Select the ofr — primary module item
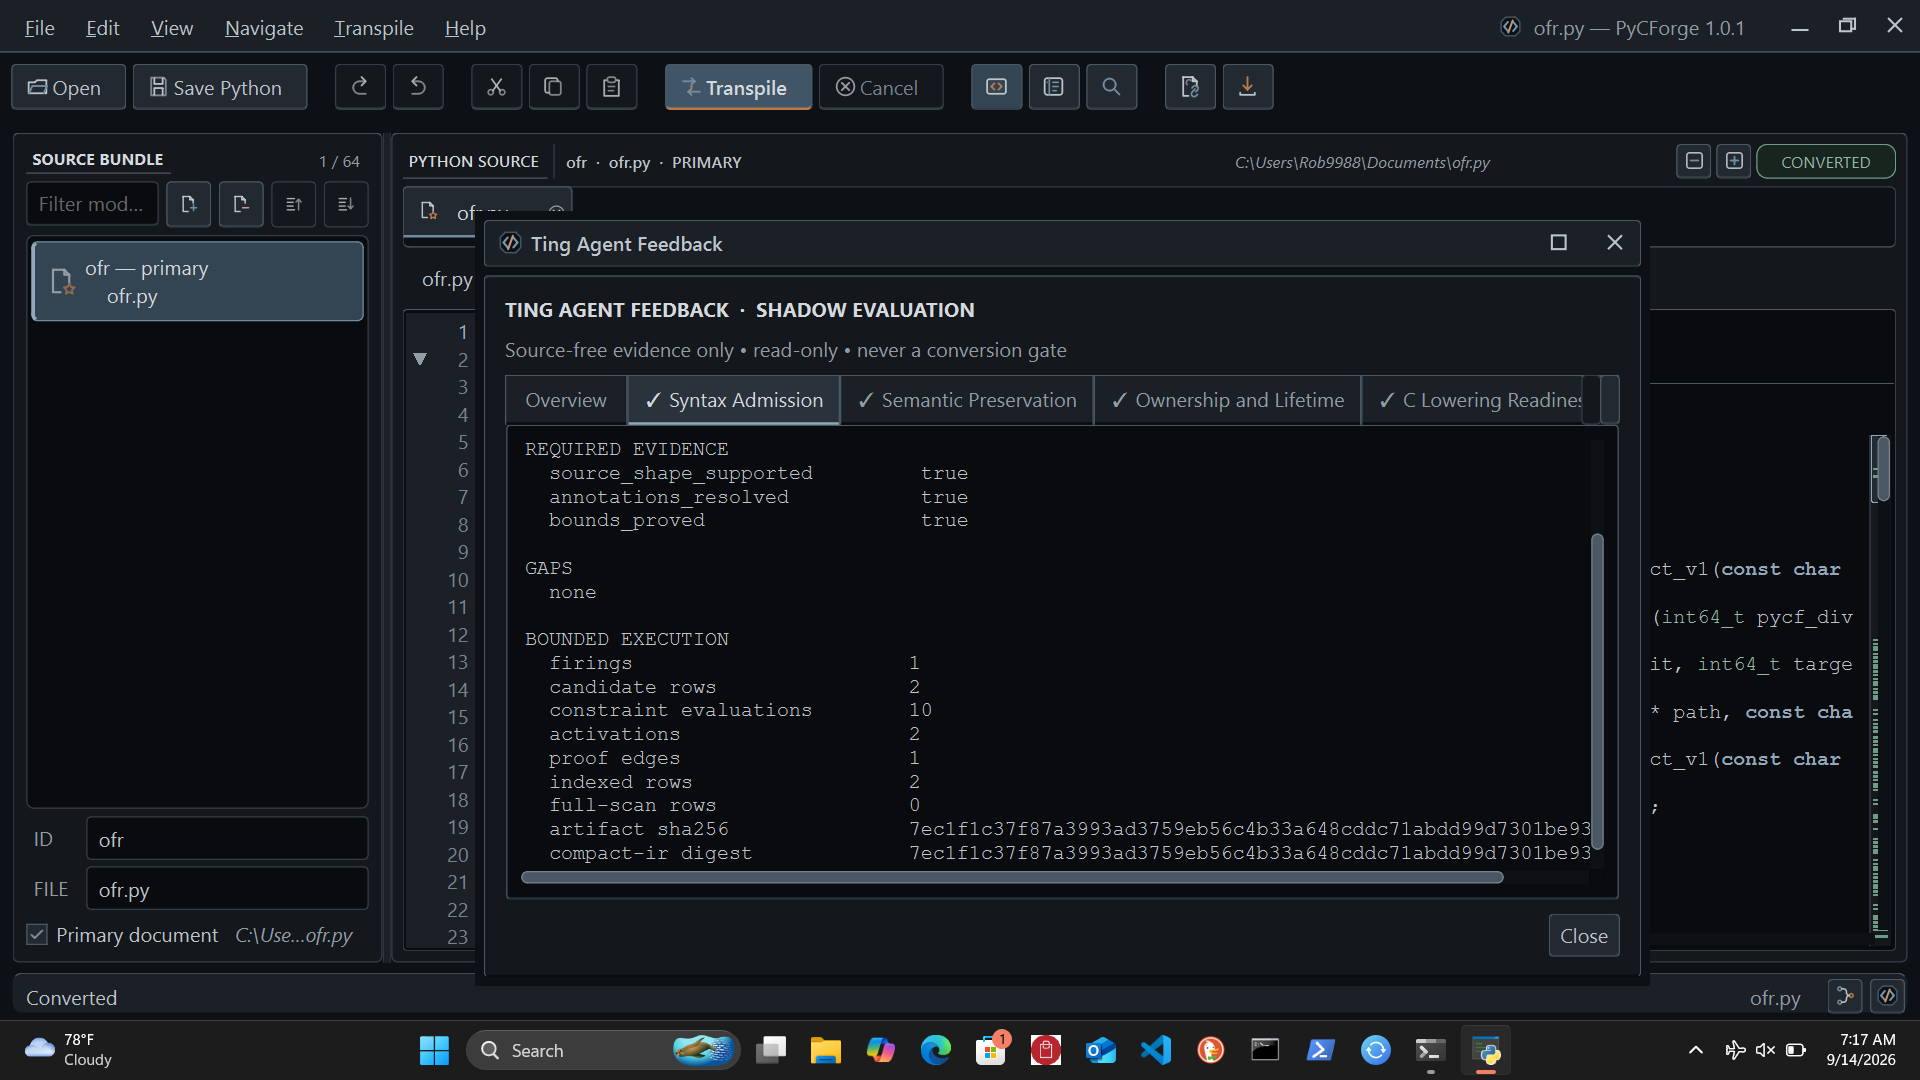The width and height of the screenshot is (1920, 1080). [198, 281]
